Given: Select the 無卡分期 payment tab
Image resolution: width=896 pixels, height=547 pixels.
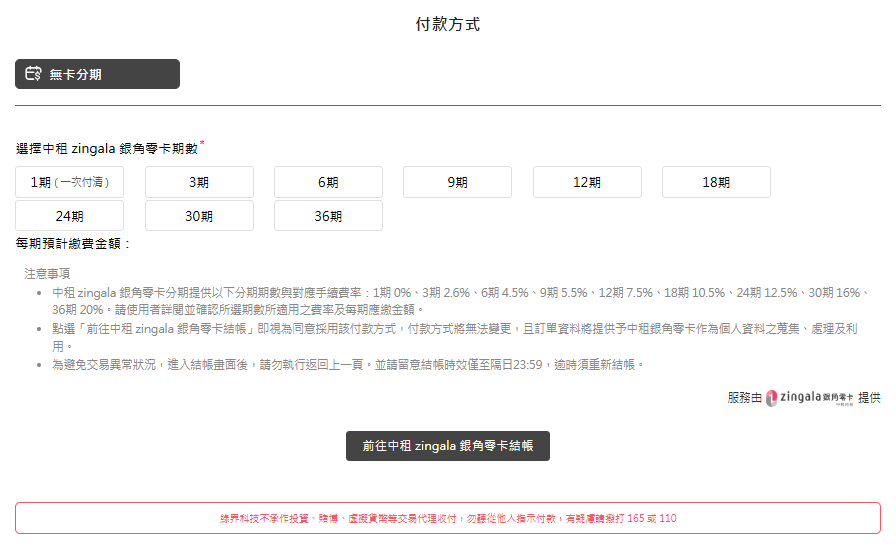Looking at the screenshot, I should click(x=97, y=74).
